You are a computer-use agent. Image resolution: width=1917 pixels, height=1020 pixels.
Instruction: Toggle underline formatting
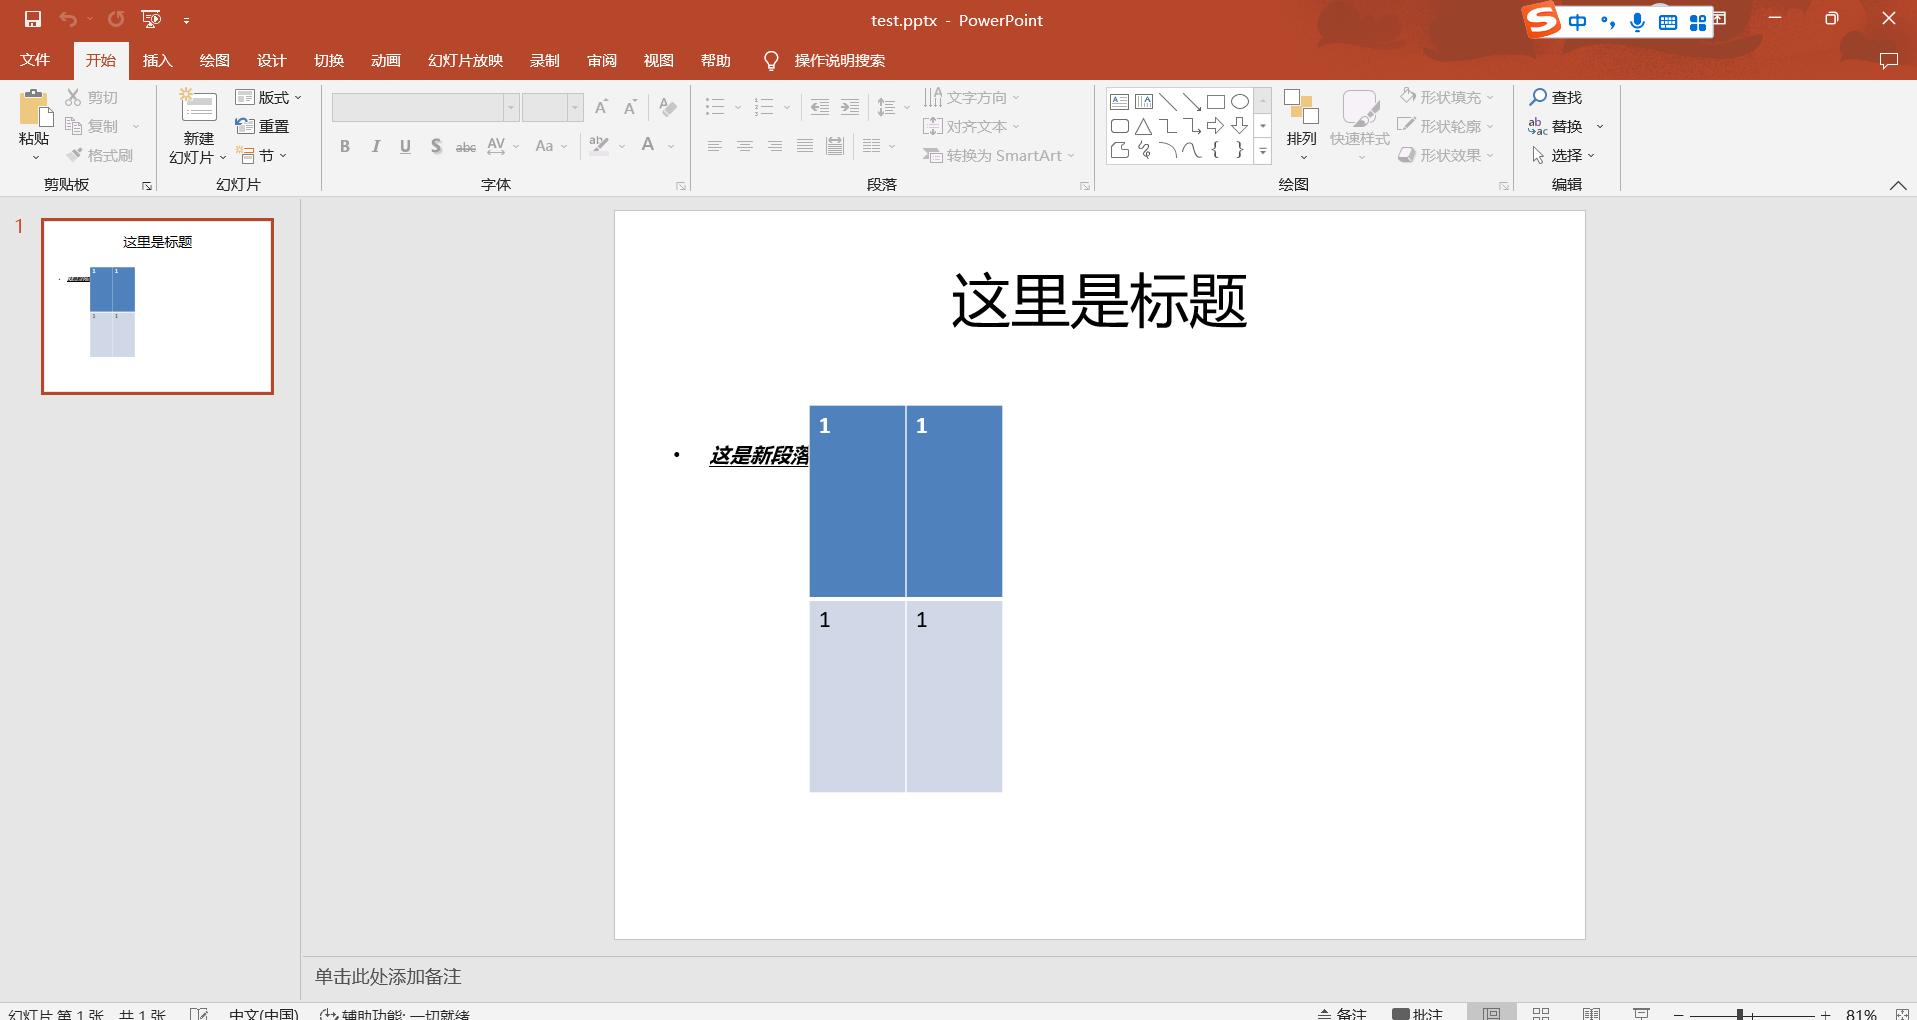tap(405, 146)
